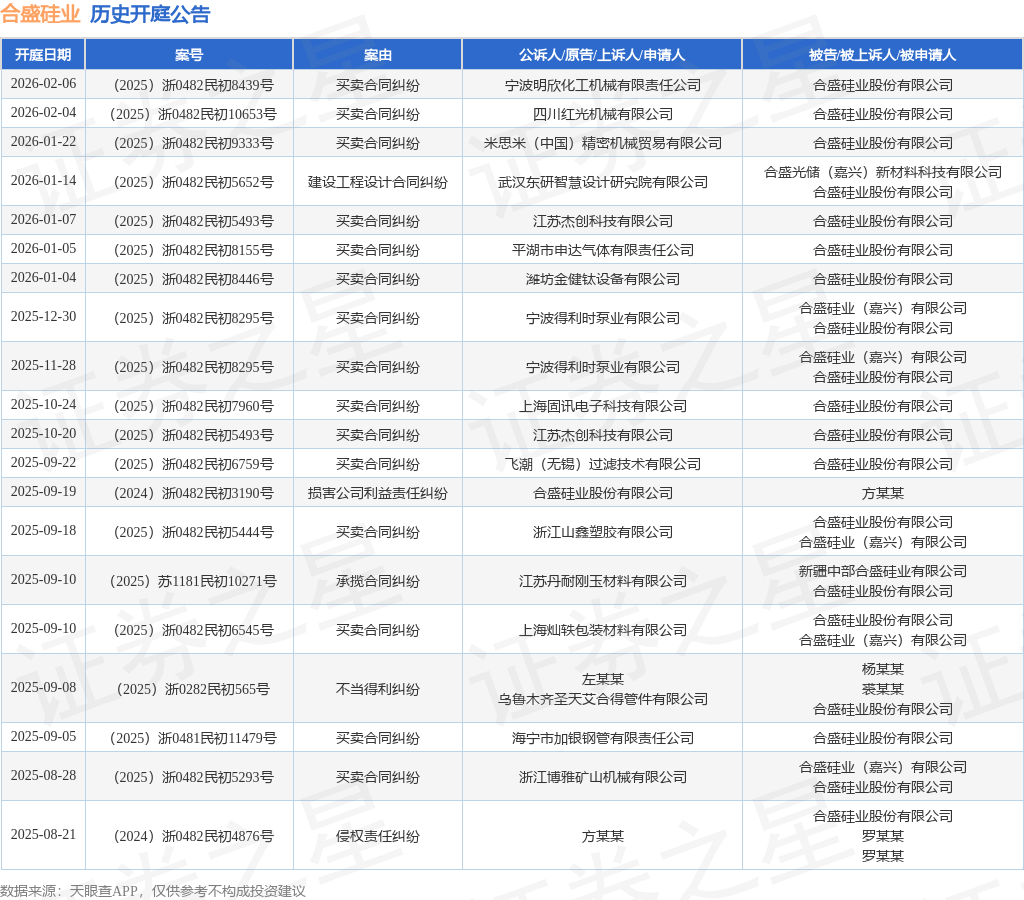Select the 开庭日期 column header
Image resolution: width=1024 pixels, height=900 pixels.
click(x=43, y=55)
